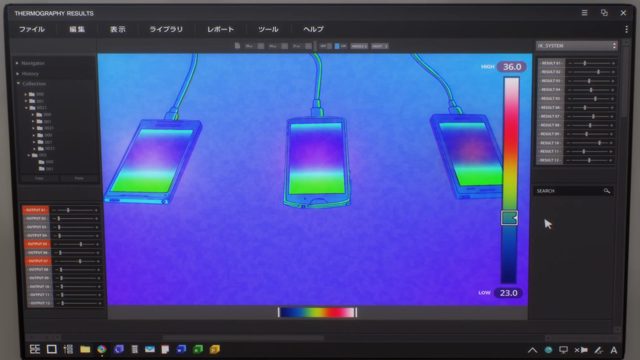Open File Explorer folder icon on the taskbar
Image resolution: width=640 pixels, height=360 pixels.
pyautogui.click(x=85, y=349)
